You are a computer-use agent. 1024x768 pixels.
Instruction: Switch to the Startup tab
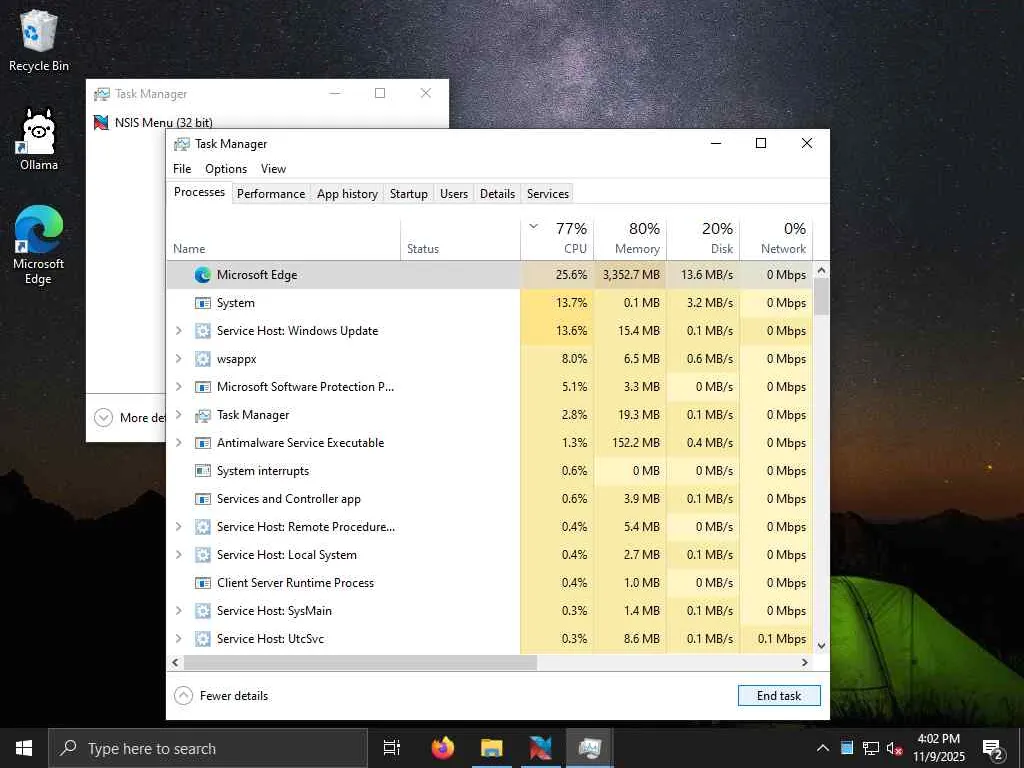coord(409,194)
